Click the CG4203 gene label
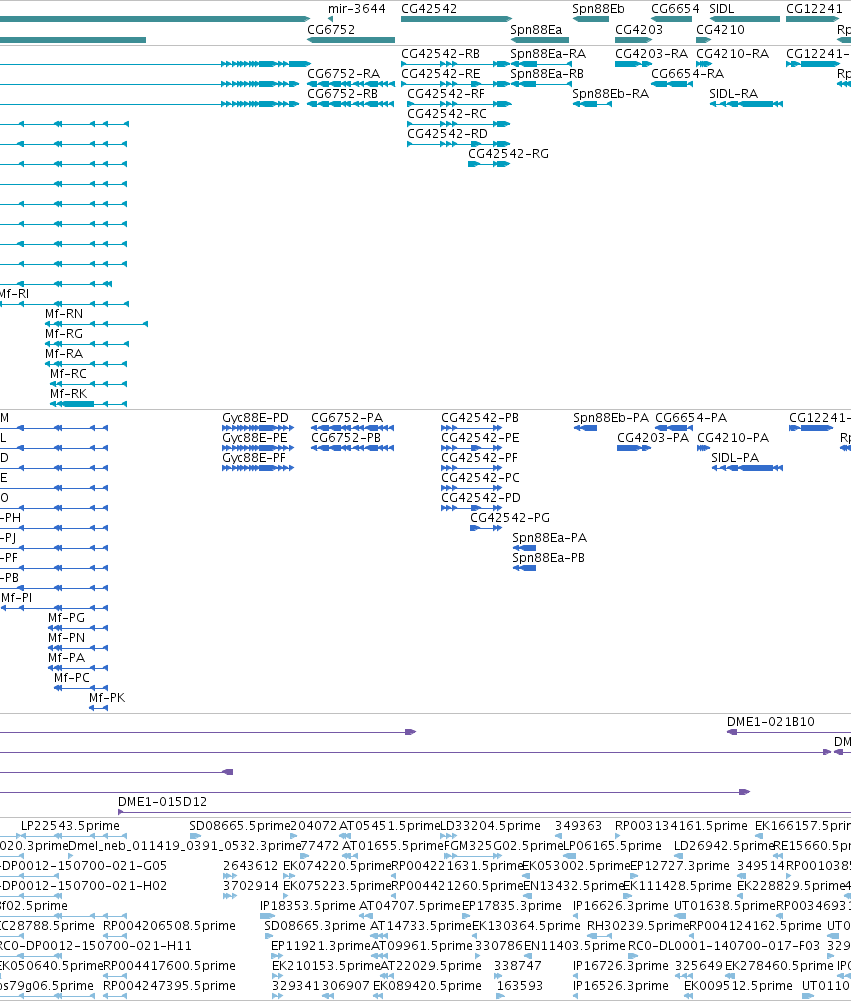Viewport: 851px width, 1001px height. 639,29
